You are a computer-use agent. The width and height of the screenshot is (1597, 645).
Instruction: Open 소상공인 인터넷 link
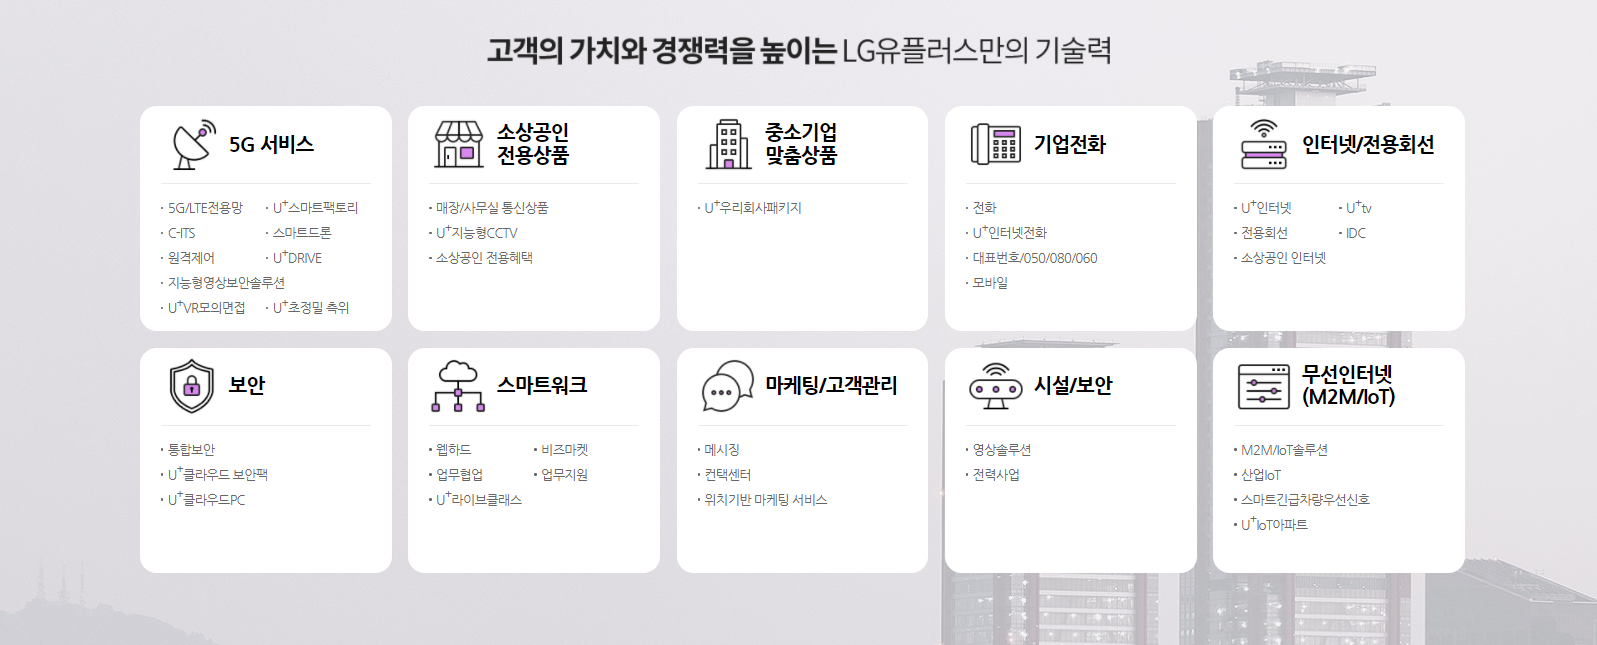(x=1283, y=258)
